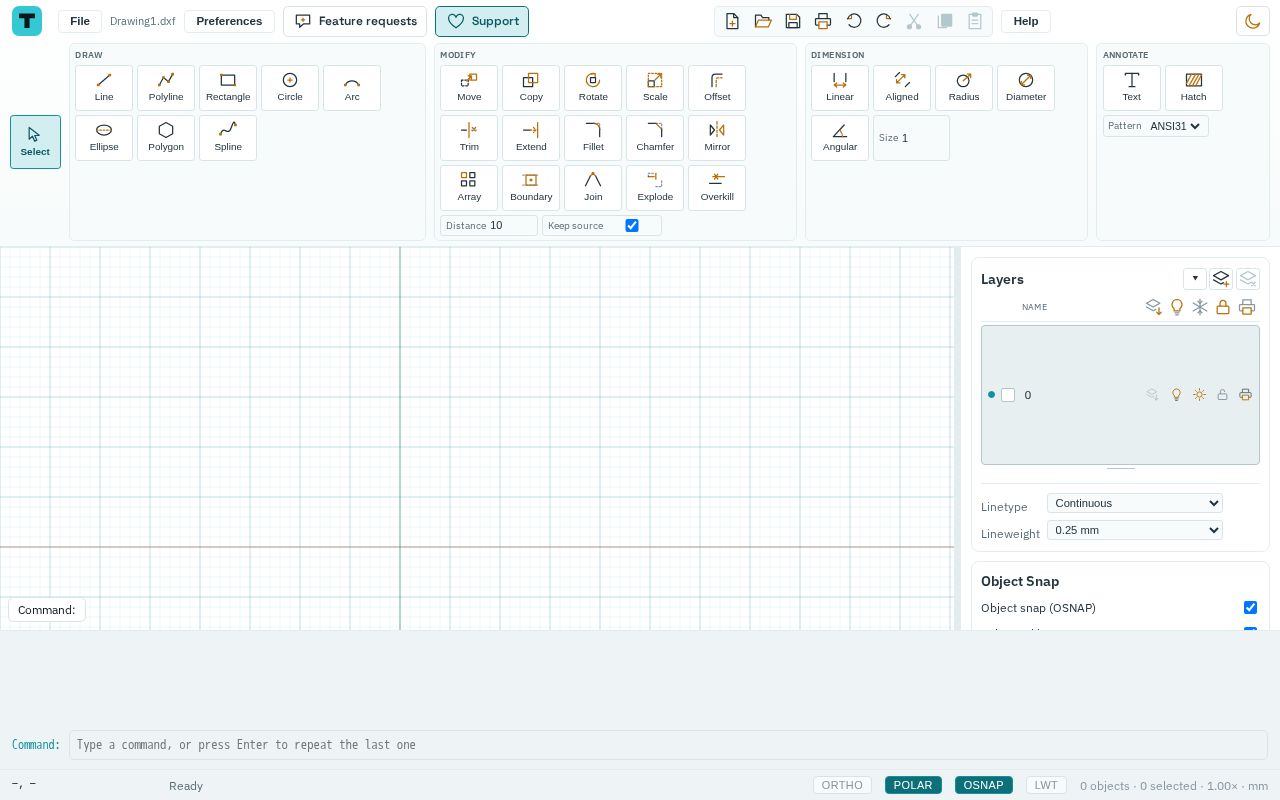
Task: Pick the Circle tool
Action: coord(290,88)
